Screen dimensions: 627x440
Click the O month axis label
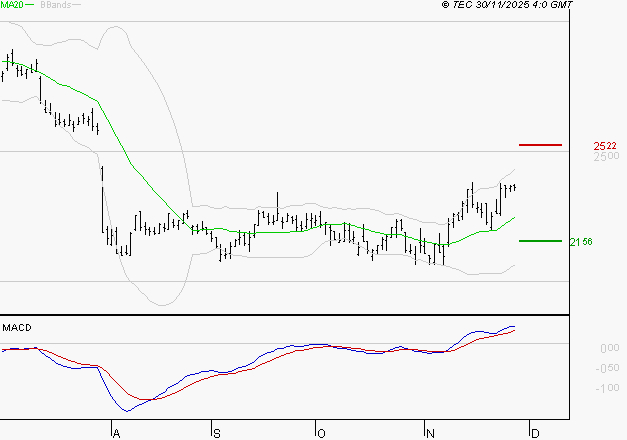[x=321, y=434]
